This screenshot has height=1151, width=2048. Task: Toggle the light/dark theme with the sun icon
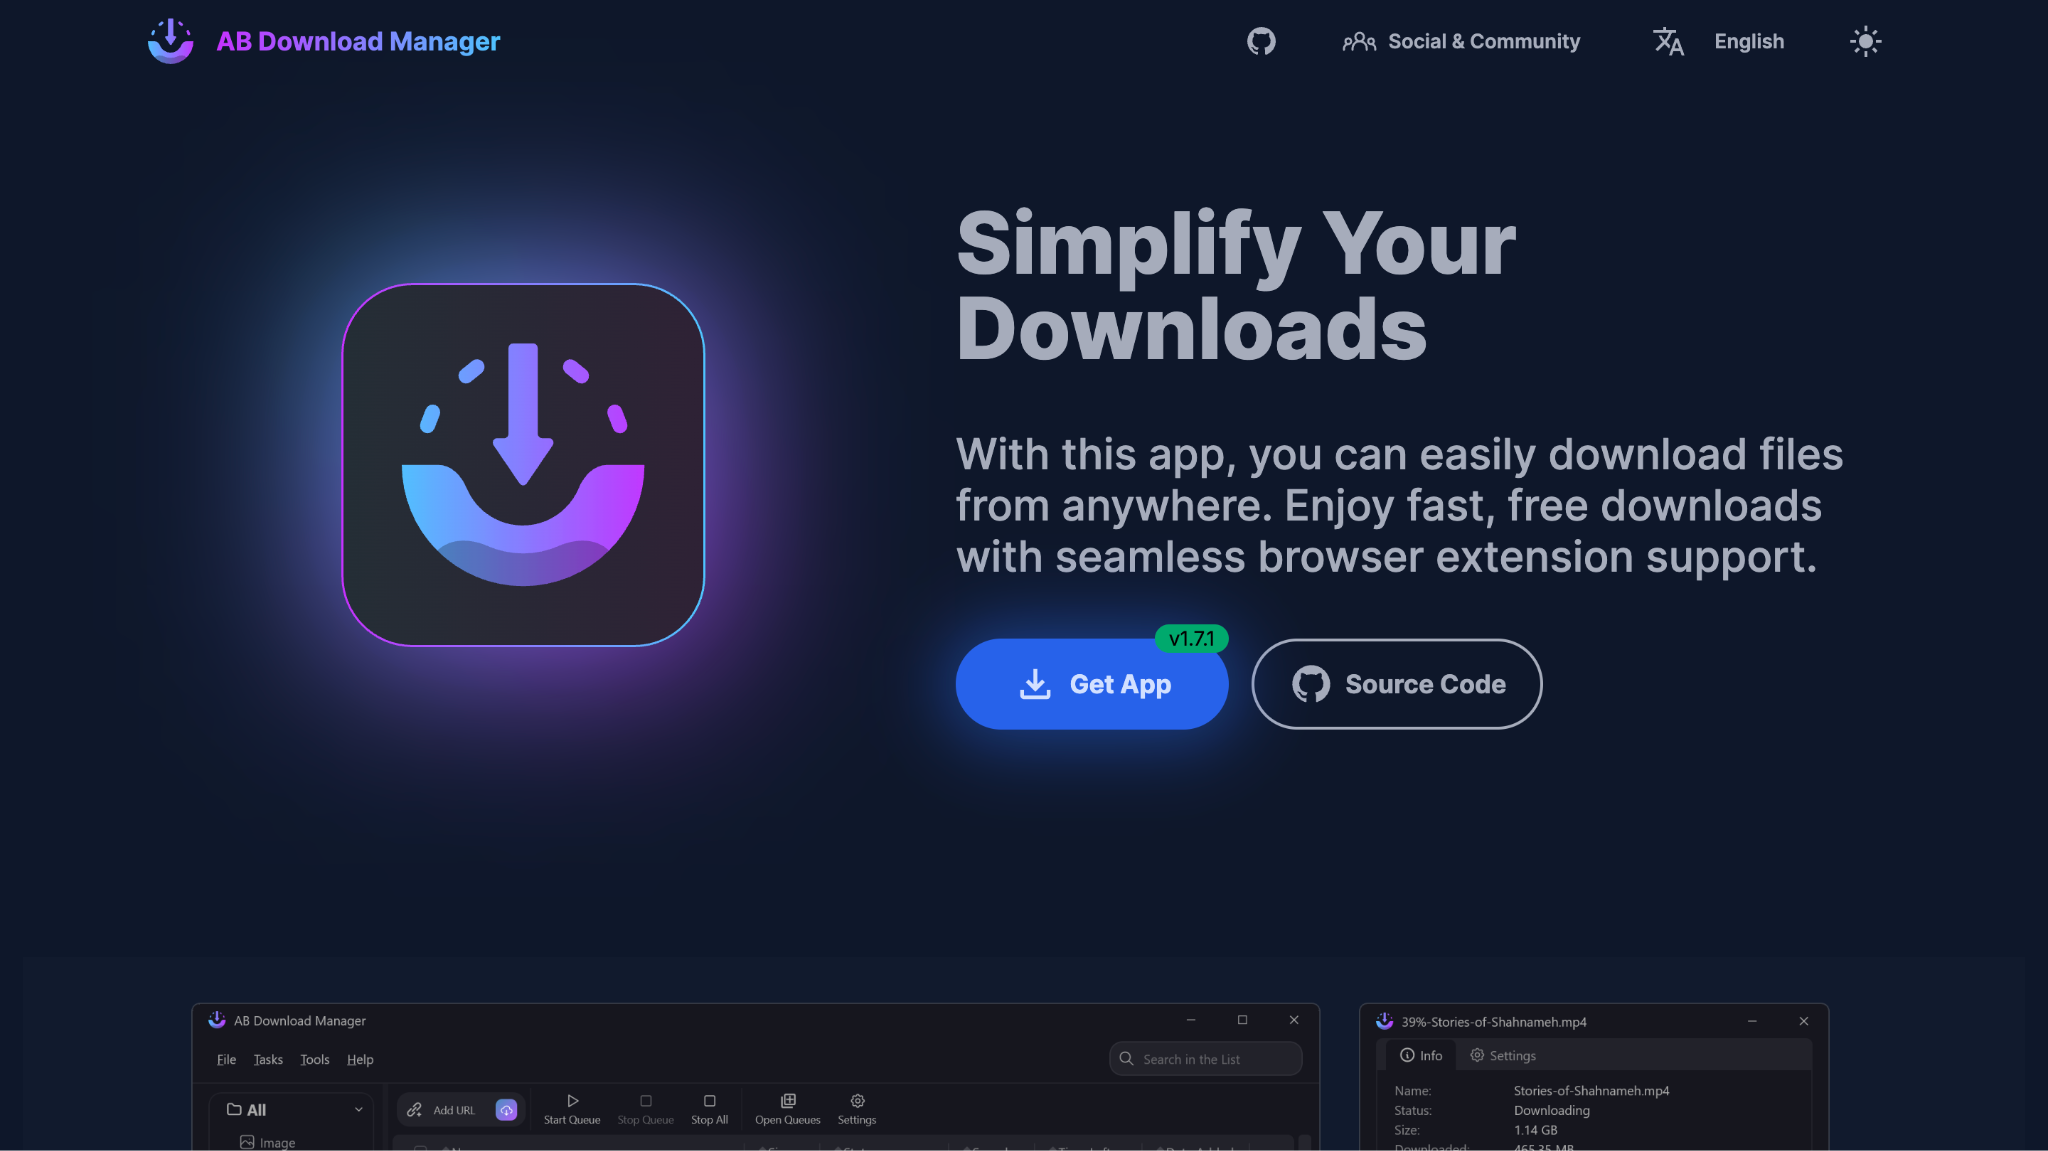pos(1865,41)
